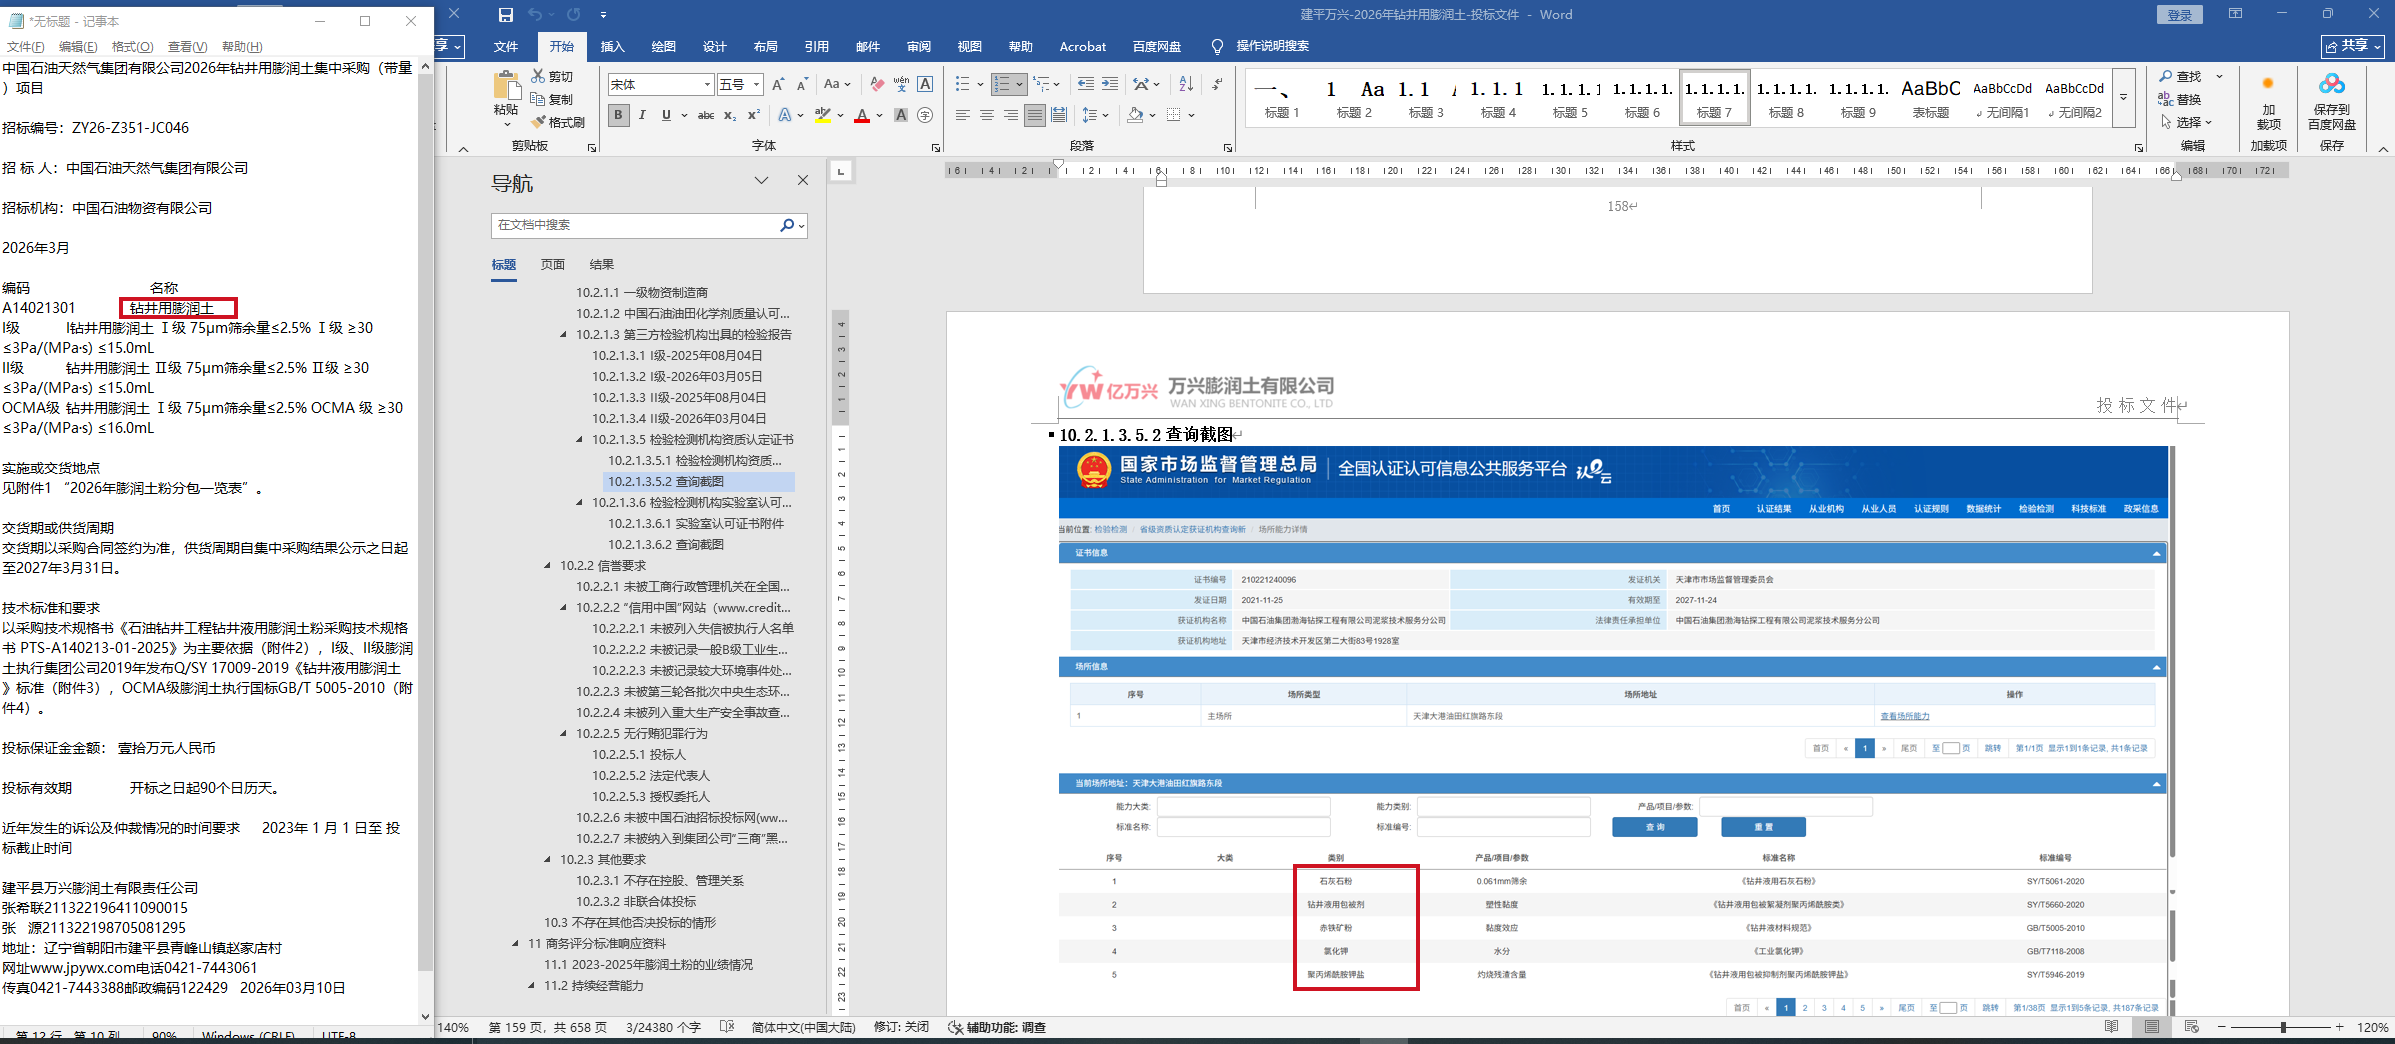
Task: Switch to the 页面 tab in navigation pane
Action: coord(553,265)
